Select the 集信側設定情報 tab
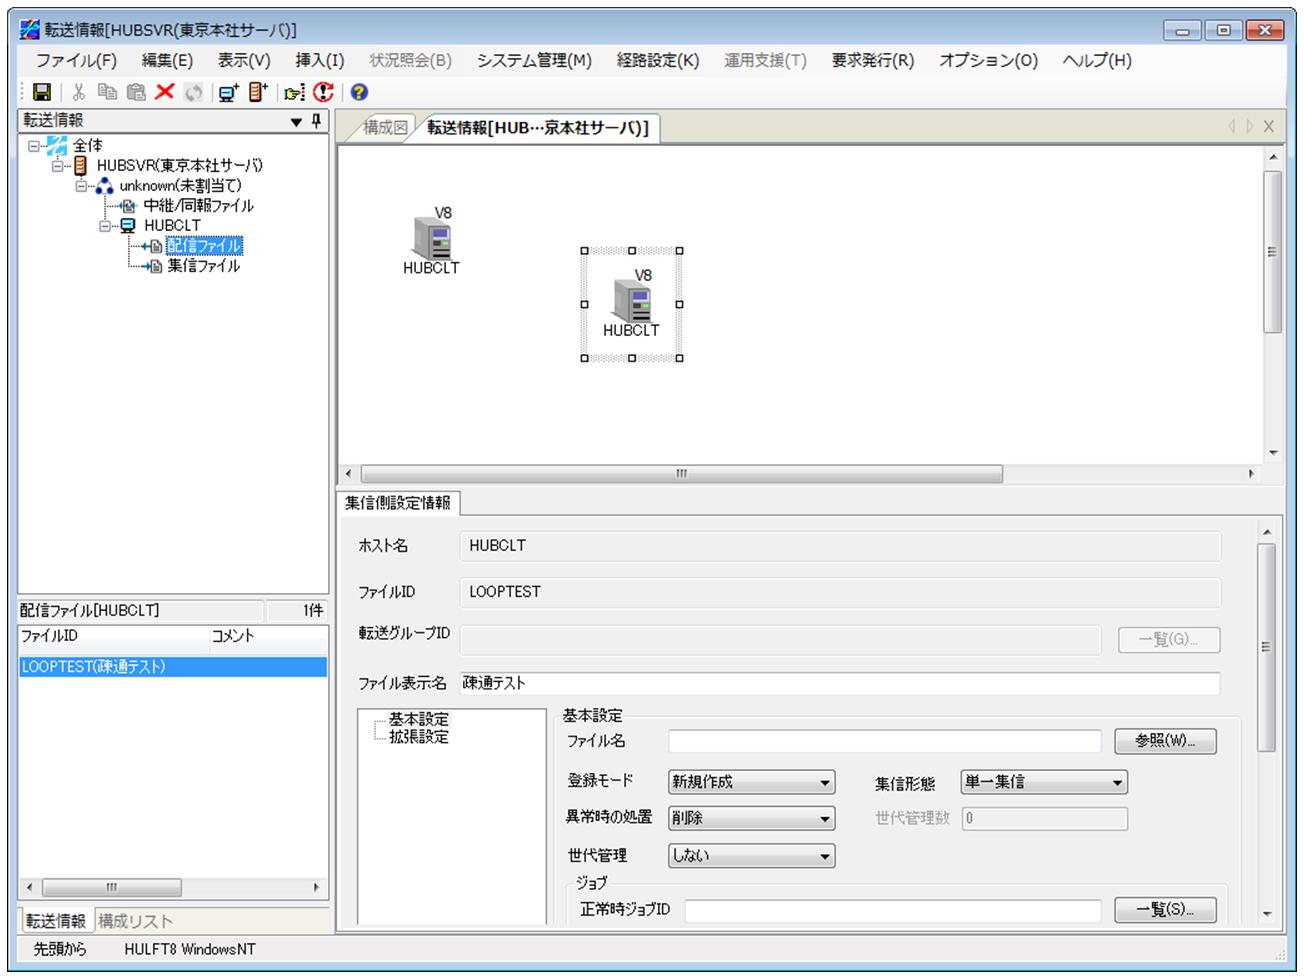This screenshot has height=979, width=1304. 398,503
